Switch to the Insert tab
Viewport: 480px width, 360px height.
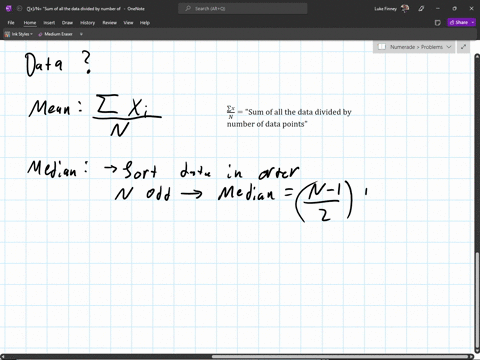tap(49, 23)
